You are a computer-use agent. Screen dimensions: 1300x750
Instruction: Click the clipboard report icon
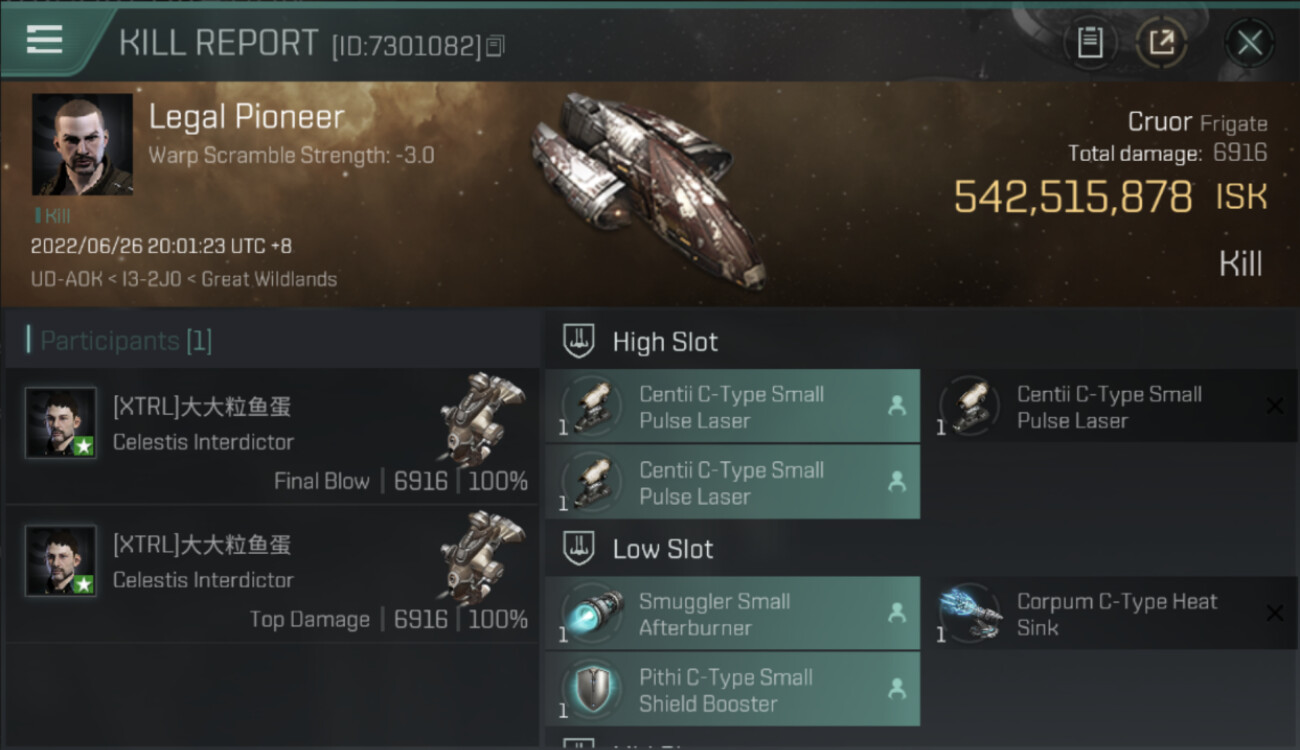pyautogui.click(x=1090, y=43)
